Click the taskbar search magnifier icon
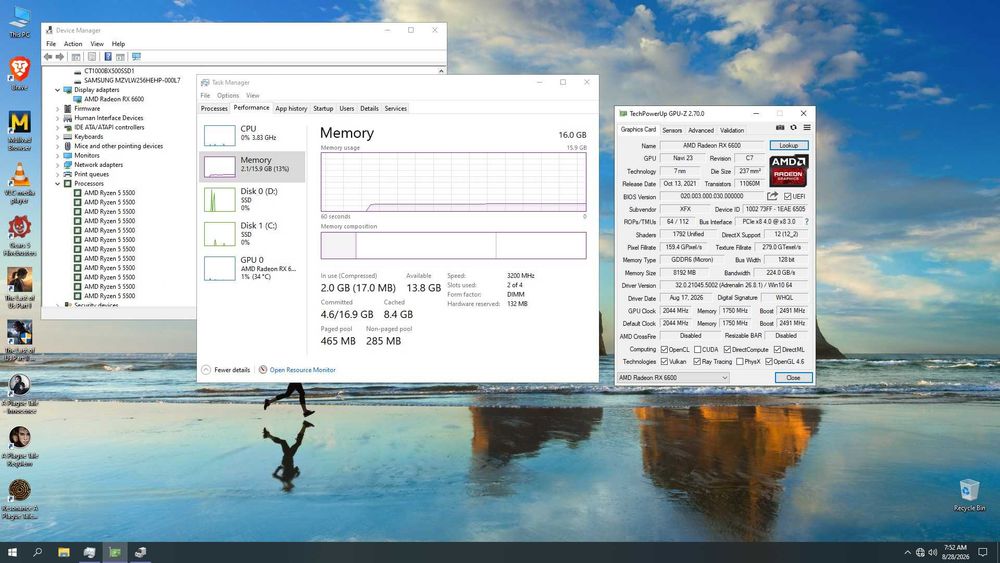This screenshot has width=1000, height=563. (x=38, y=552)
